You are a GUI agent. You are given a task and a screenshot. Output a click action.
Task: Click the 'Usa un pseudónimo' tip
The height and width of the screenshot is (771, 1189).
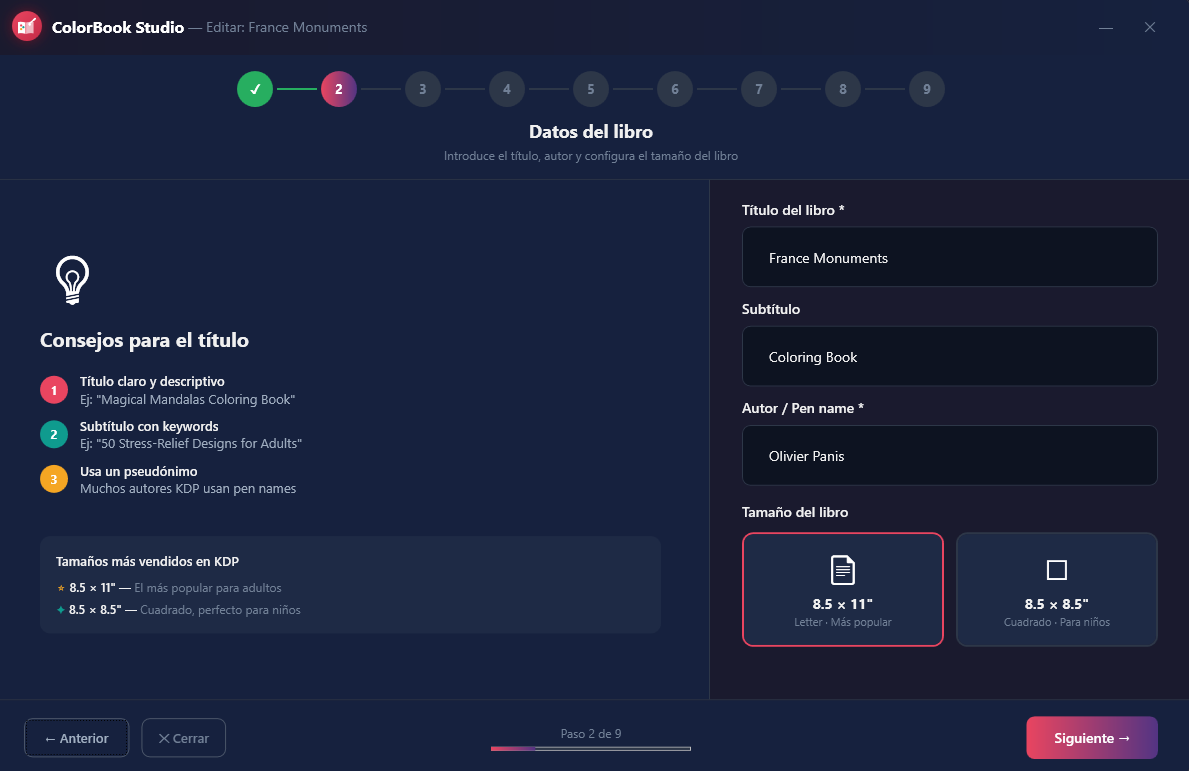(x=139, y=471)
